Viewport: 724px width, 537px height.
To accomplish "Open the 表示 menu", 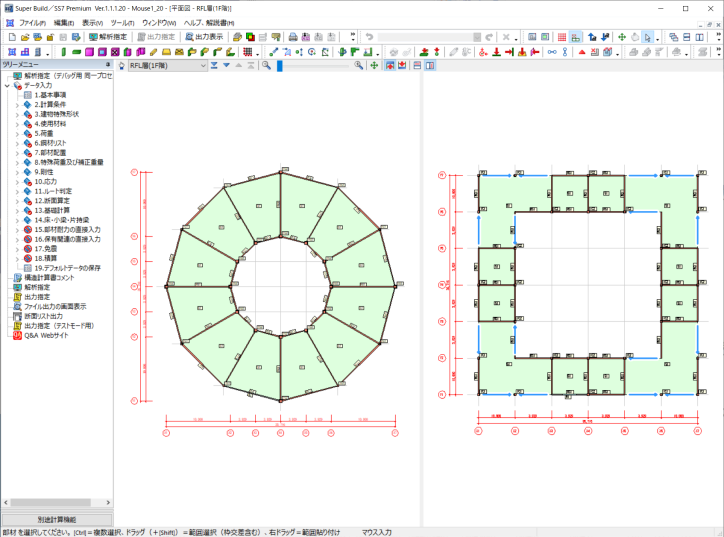I will pyautogui.click(x=92, y=23).
